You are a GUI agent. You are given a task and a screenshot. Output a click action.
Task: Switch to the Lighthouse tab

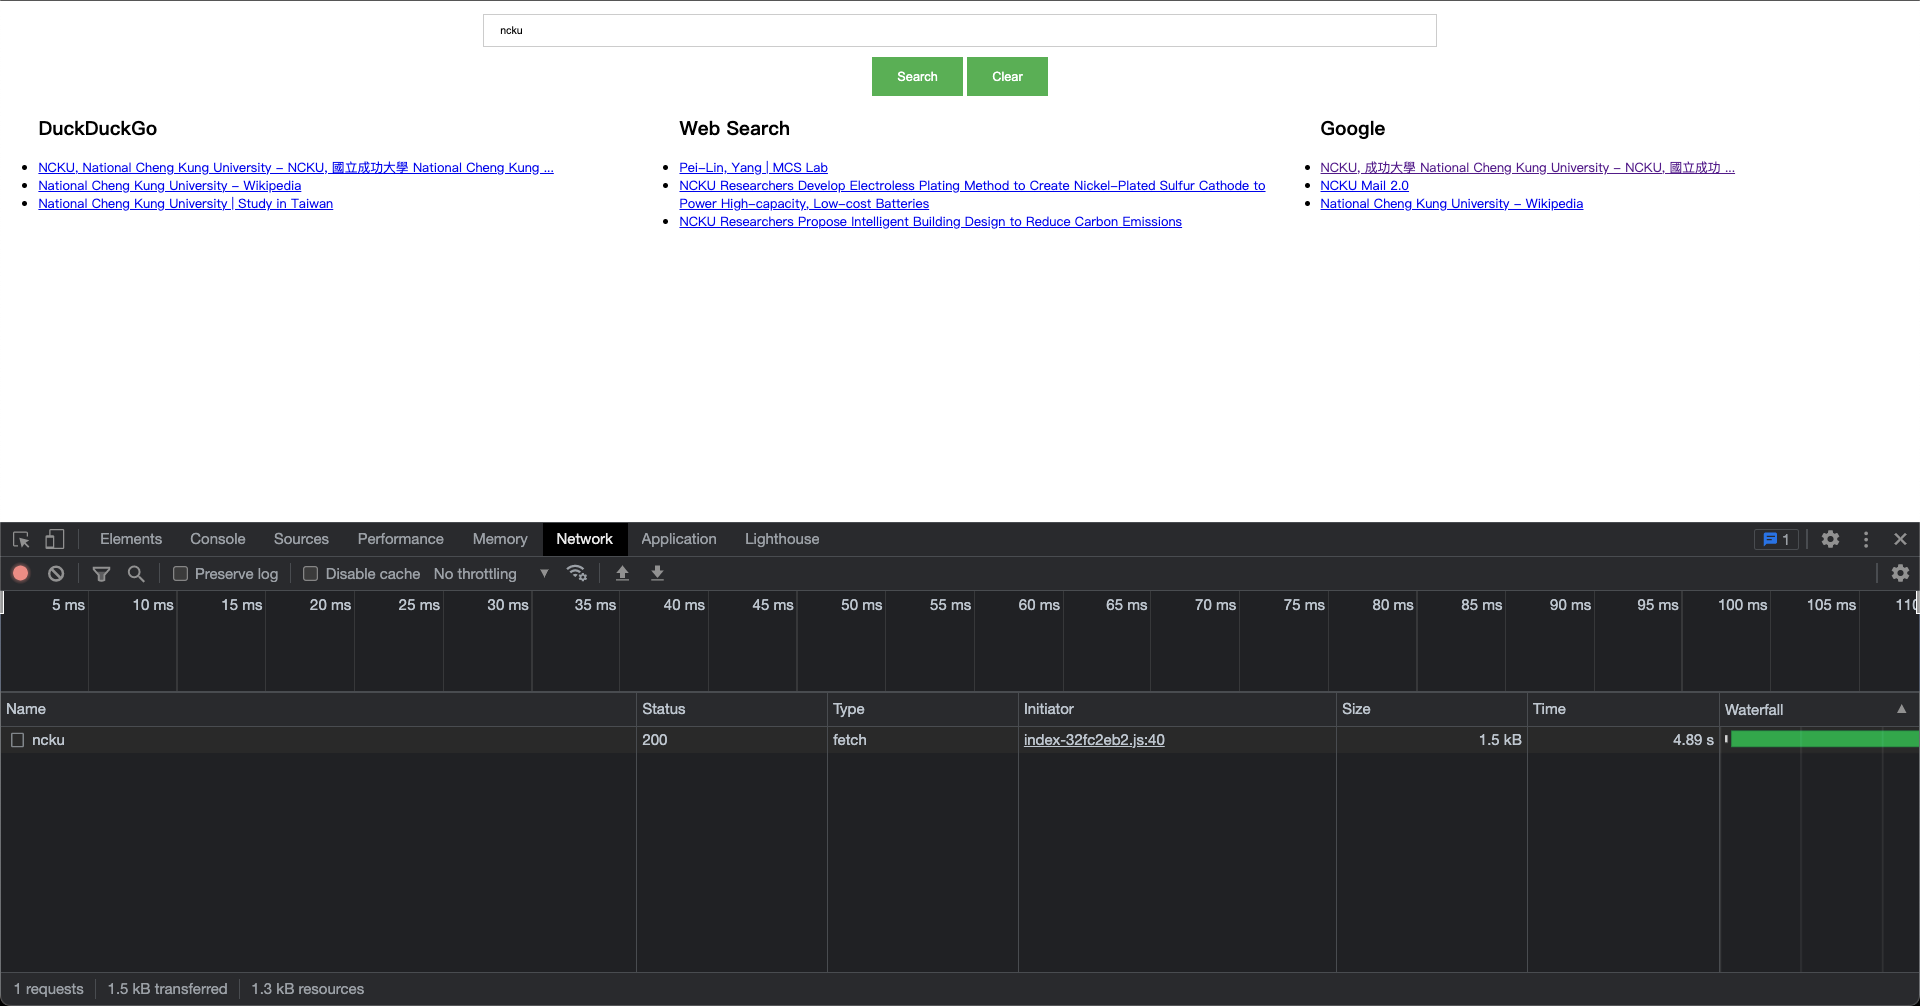click(782, 539)
